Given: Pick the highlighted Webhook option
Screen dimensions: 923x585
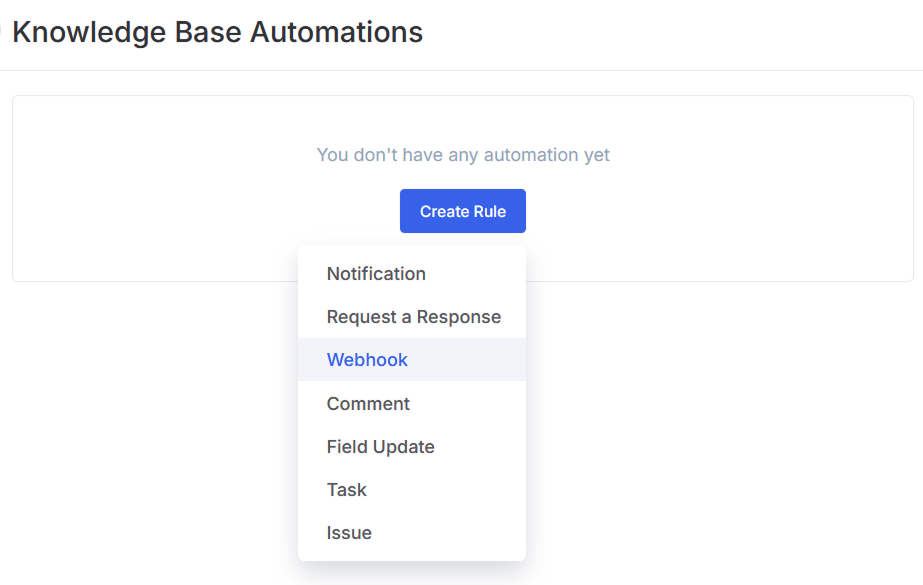Looking at the screenshot, I should pyautogui.click(x=367, y=360).
